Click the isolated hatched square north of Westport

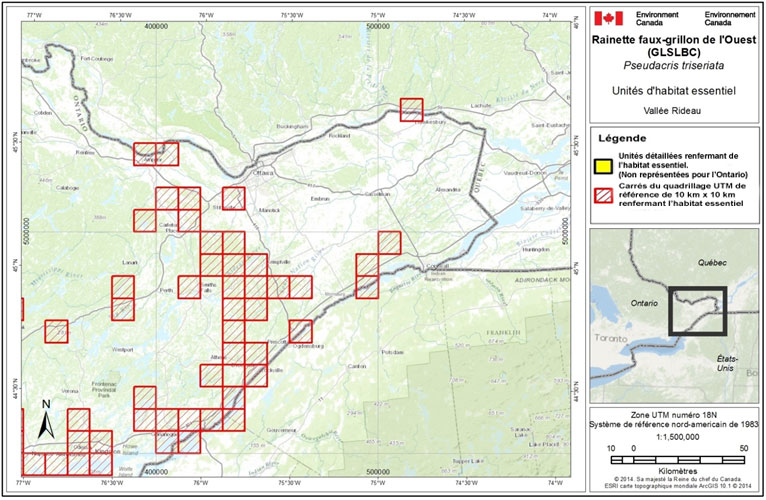[57, 331]
